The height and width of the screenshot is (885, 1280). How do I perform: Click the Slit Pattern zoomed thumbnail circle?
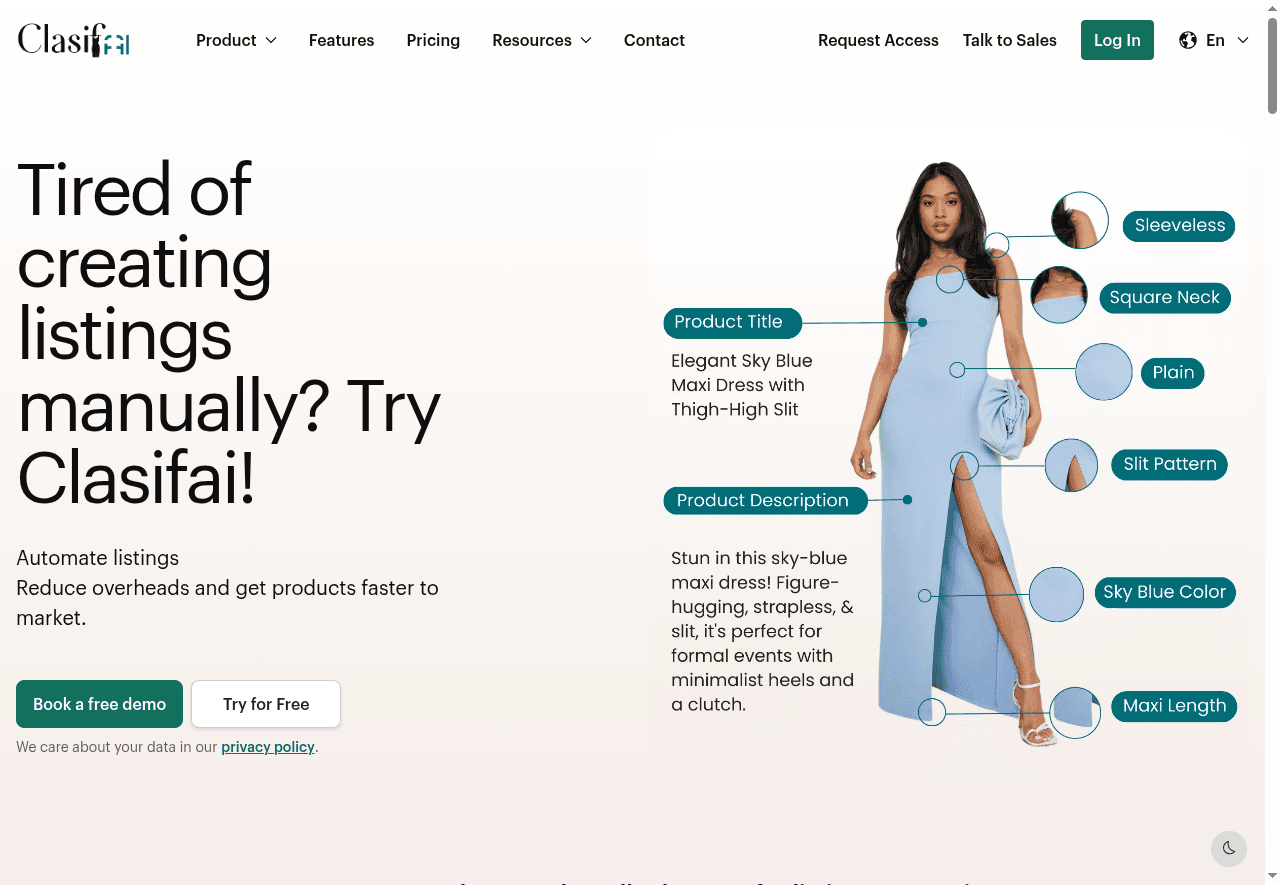(x=1071, y=465)
